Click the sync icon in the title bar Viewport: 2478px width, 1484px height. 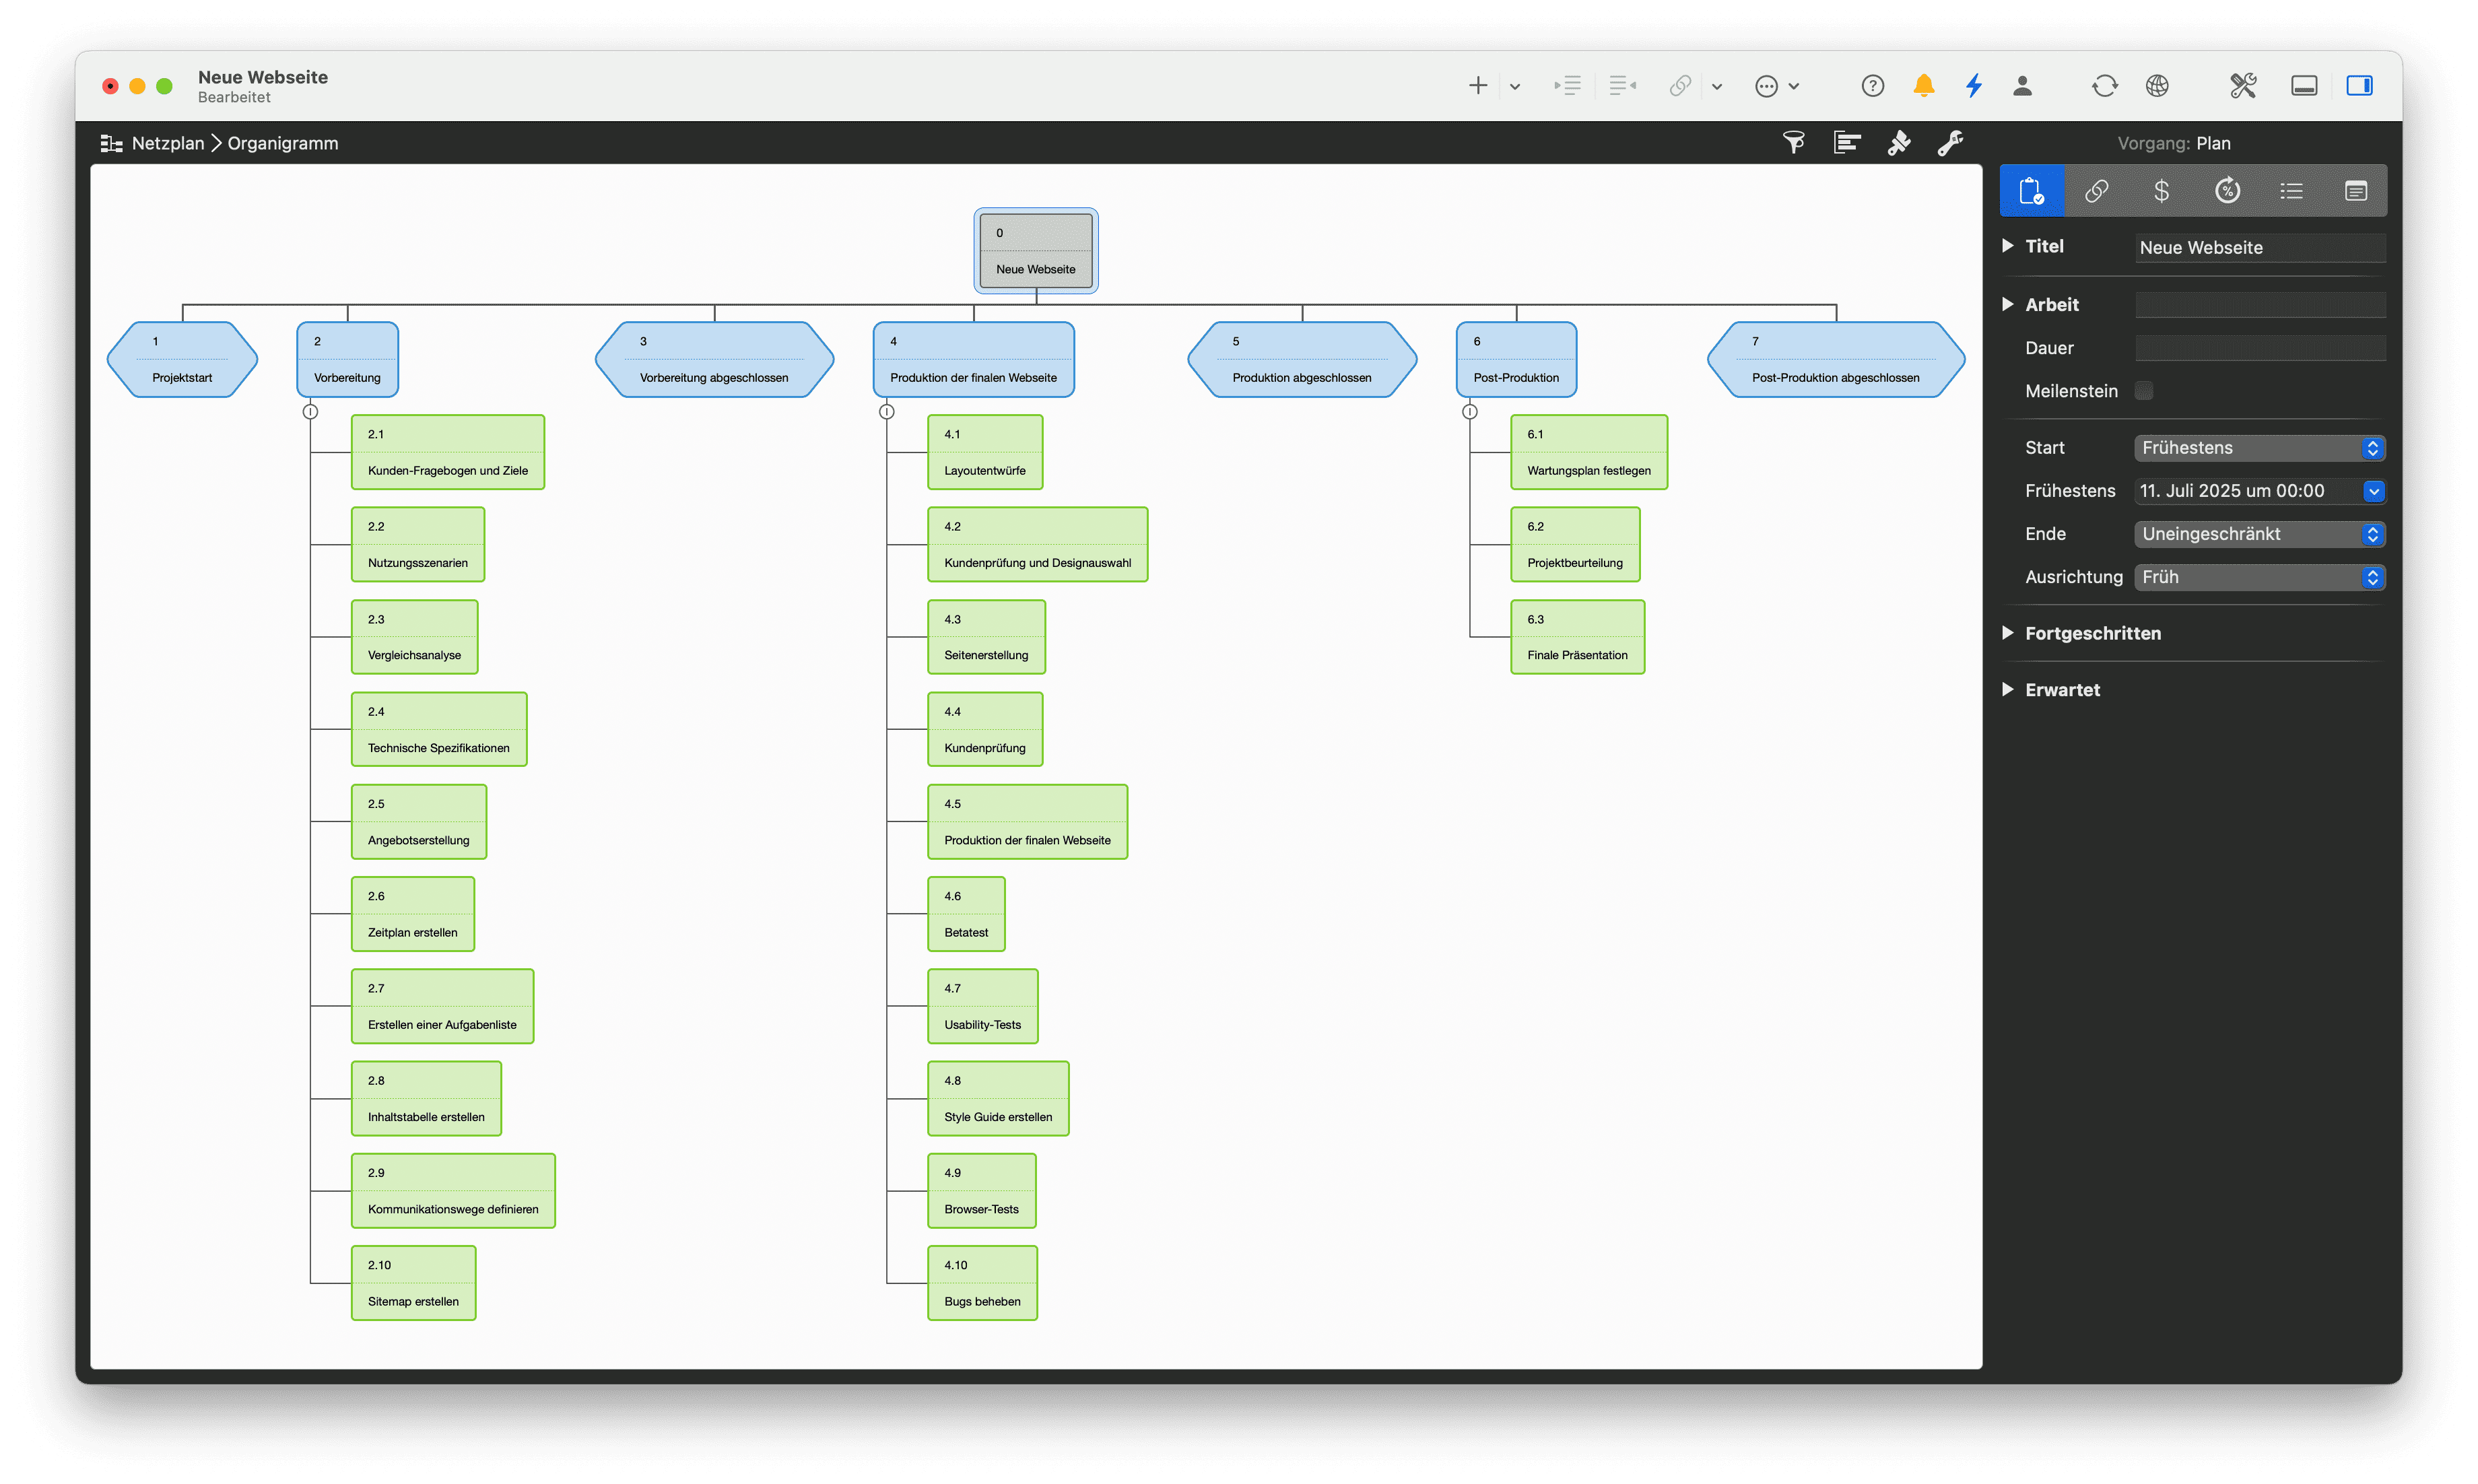click(x=2104, y=86)
